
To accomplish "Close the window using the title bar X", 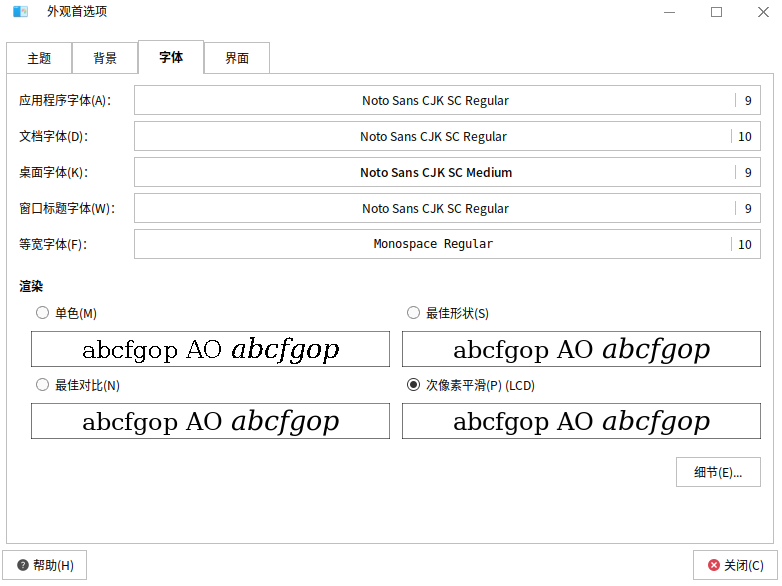I will pyautogui.click(x=762, y=12).
